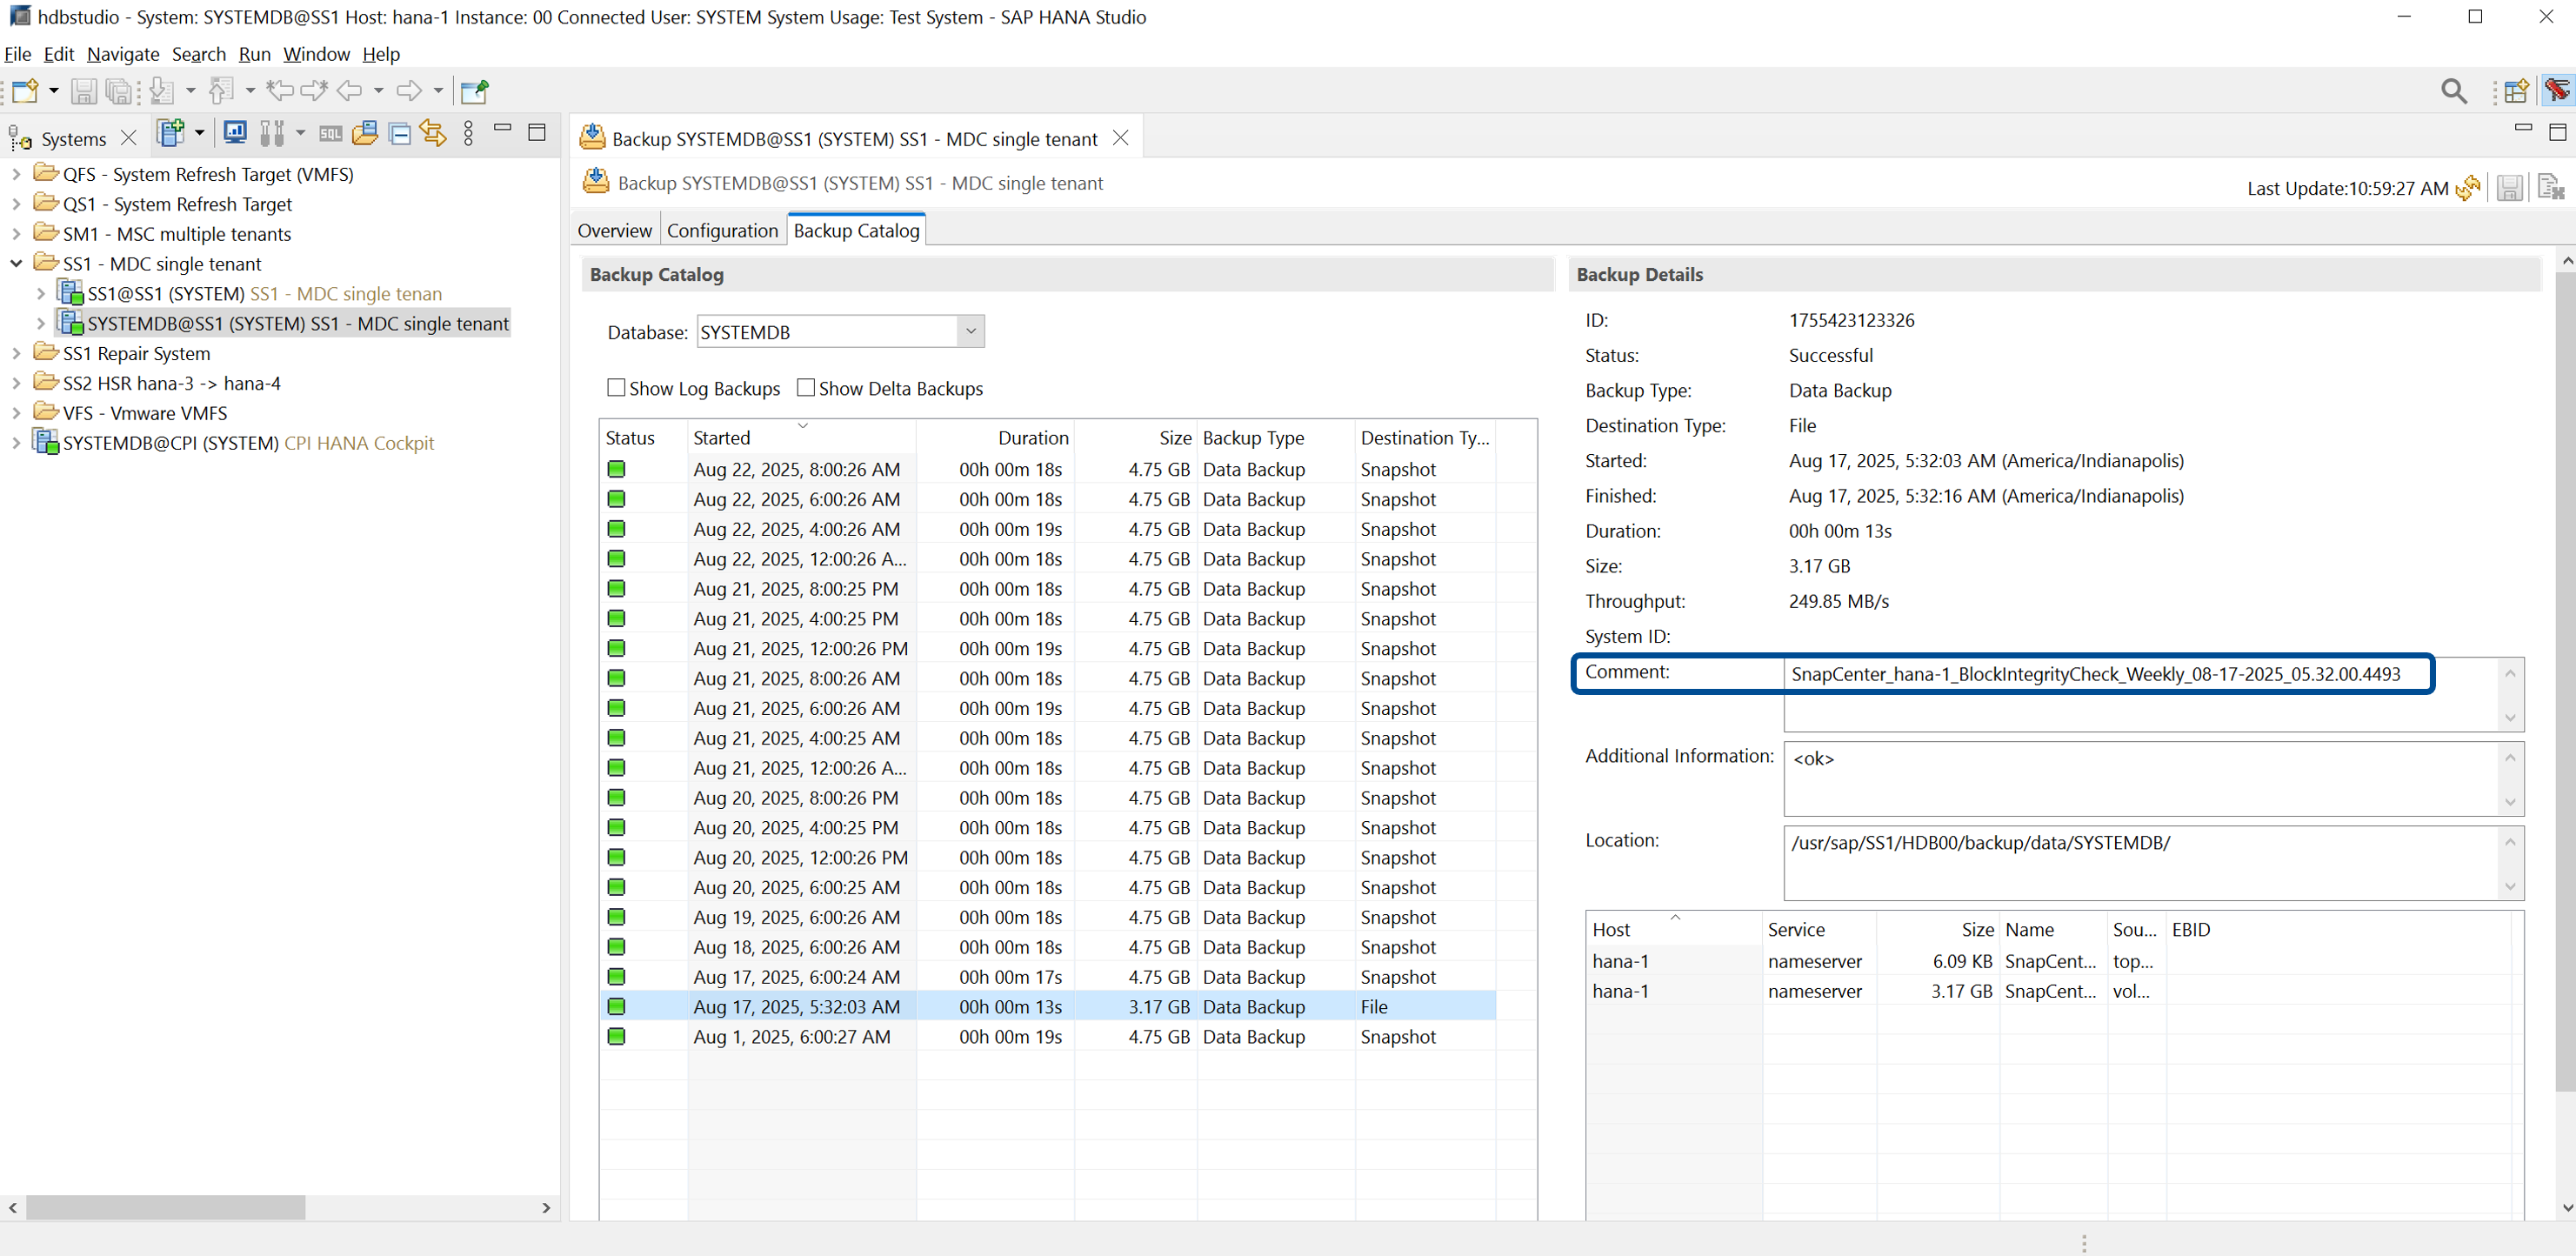Open the Database SYSTEMDB dropdown
Screen dimensions: 2576x1256
click(969, 332)
